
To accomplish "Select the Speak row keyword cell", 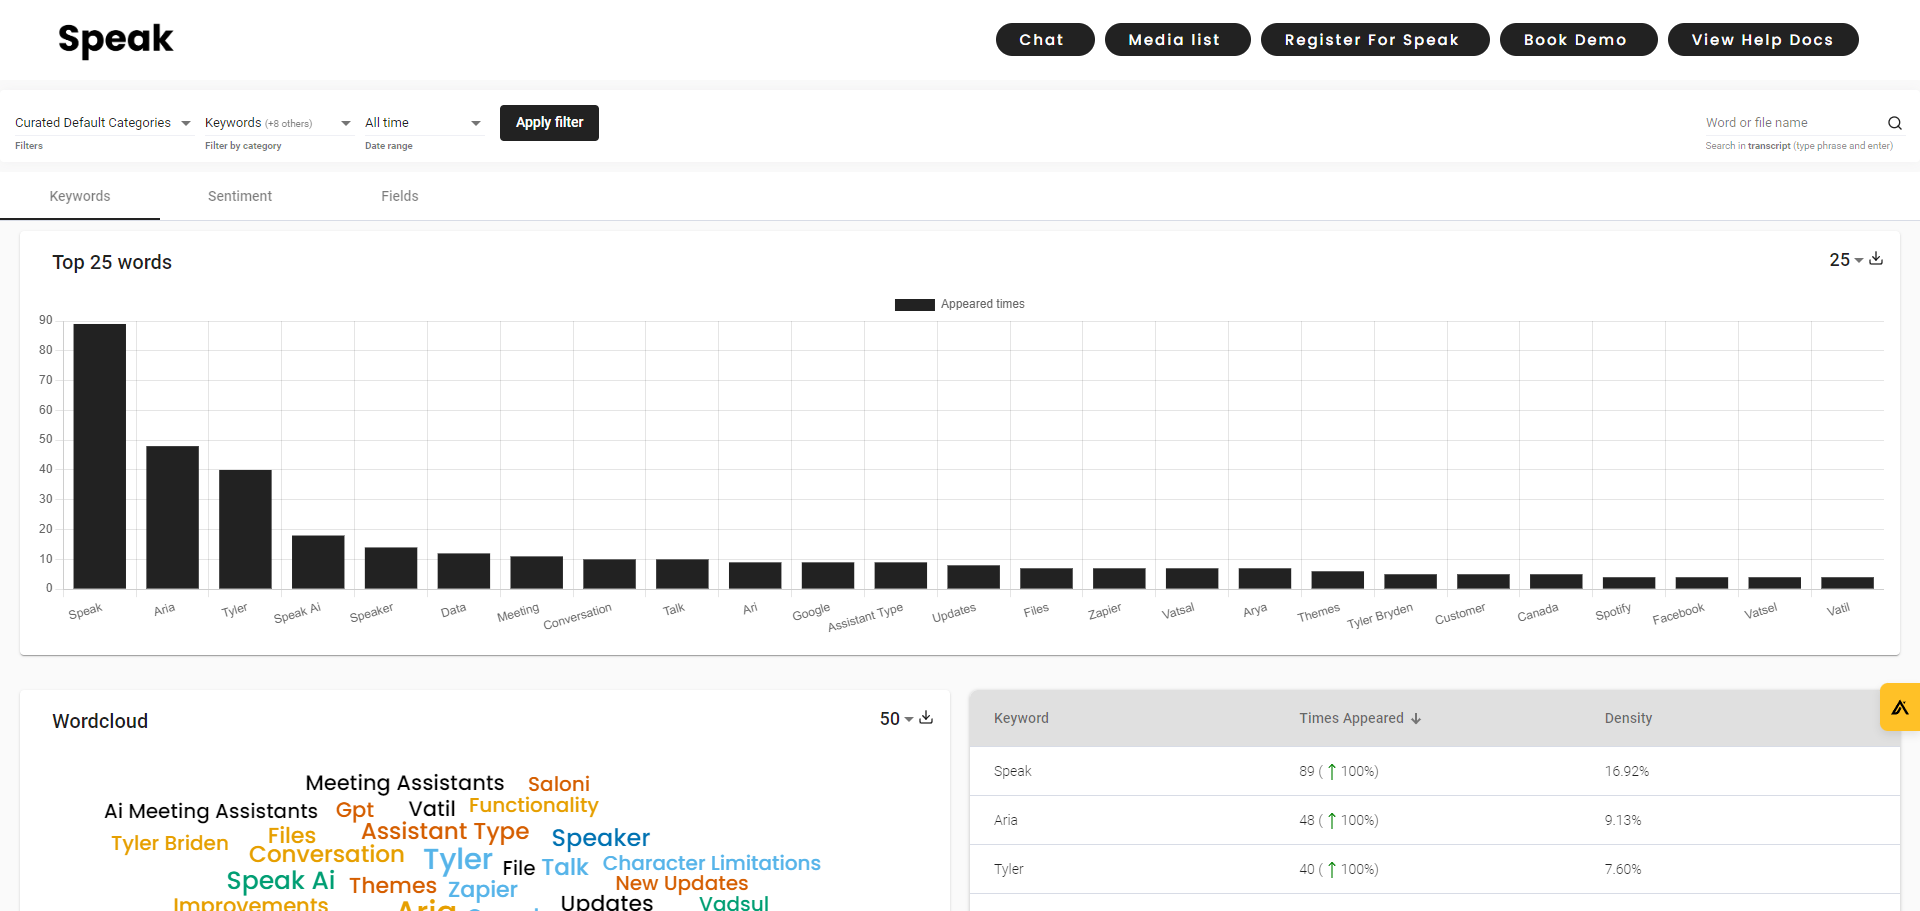I will click(1012, 771).
